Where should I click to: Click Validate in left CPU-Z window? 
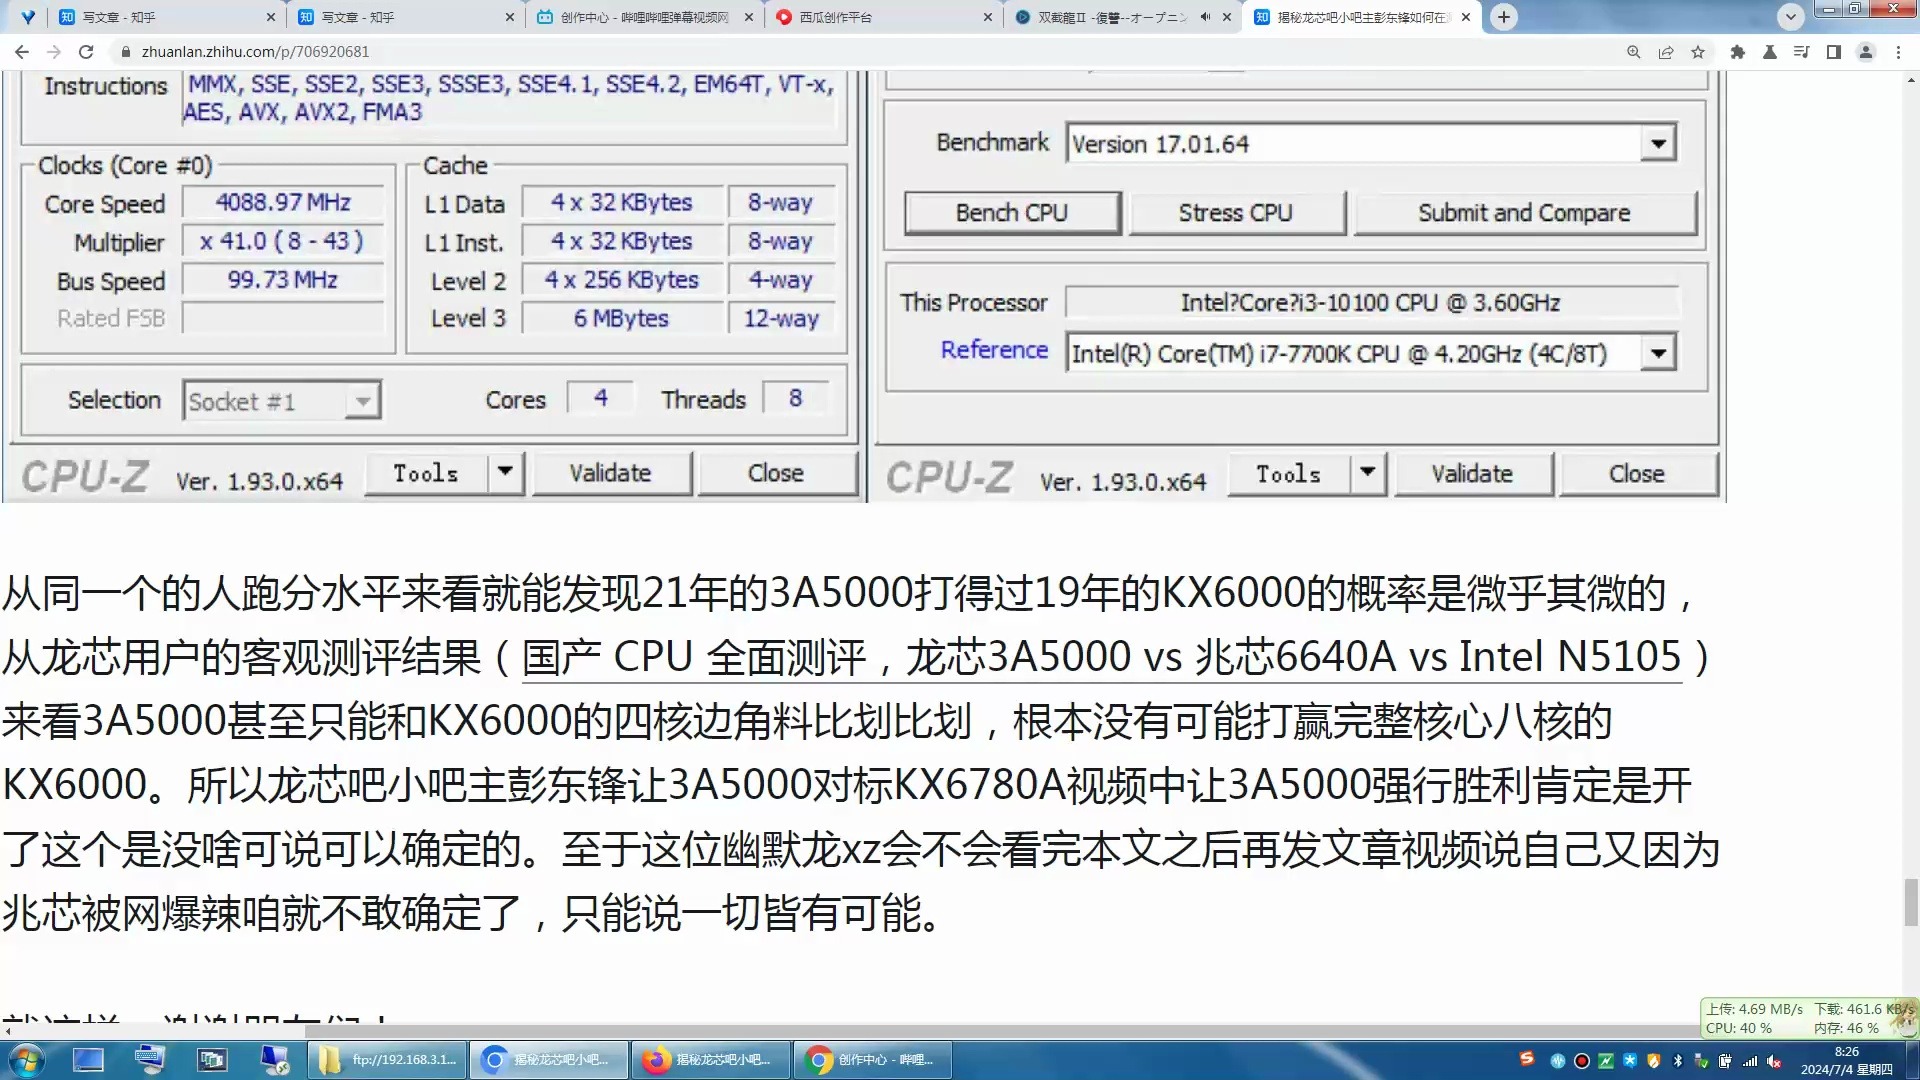pos(611,473)
